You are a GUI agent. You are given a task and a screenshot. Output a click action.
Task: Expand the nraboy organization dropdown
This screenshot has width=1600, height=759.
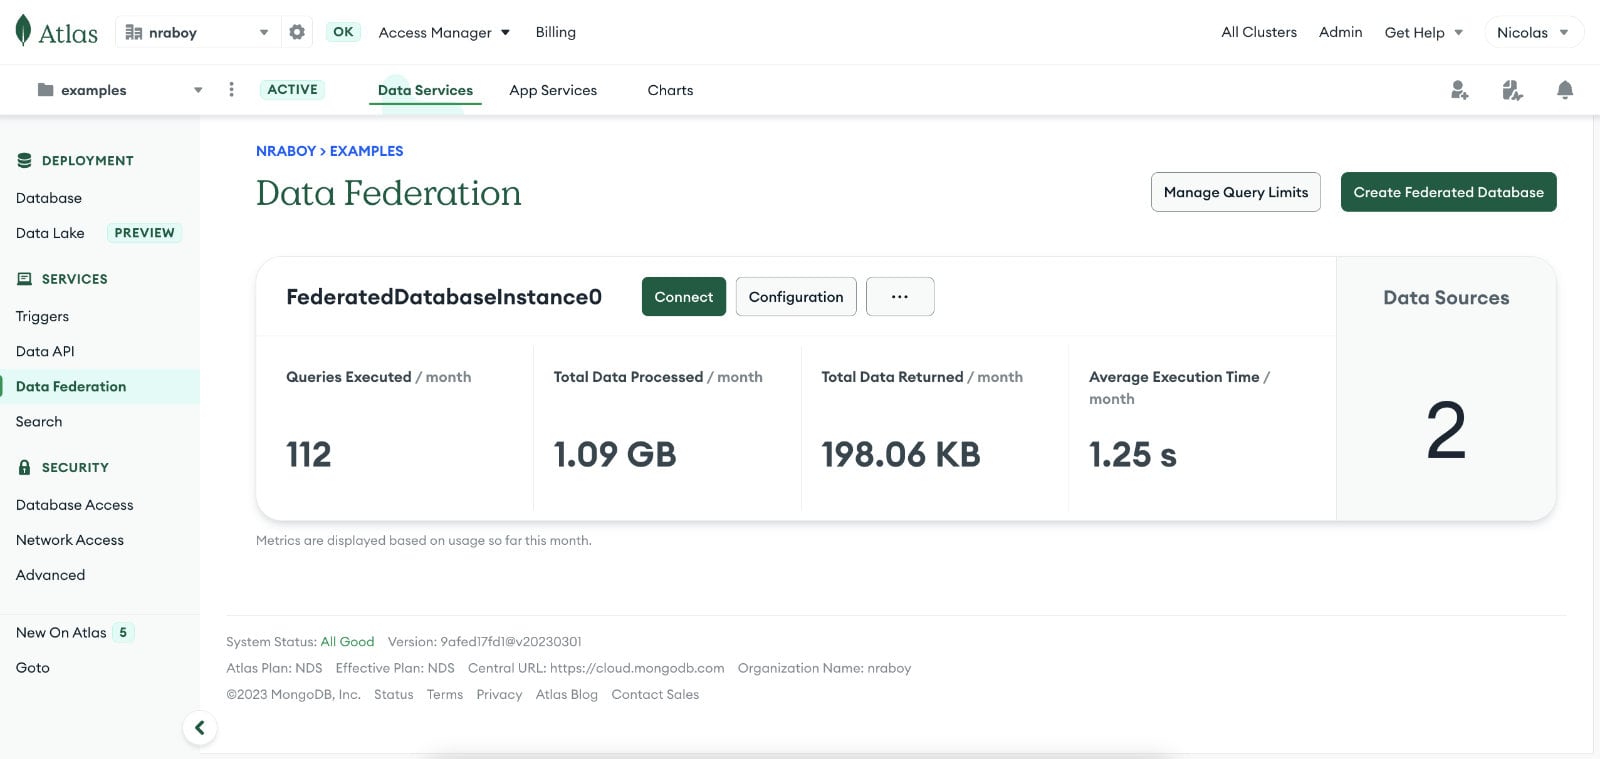coord(264,32)
